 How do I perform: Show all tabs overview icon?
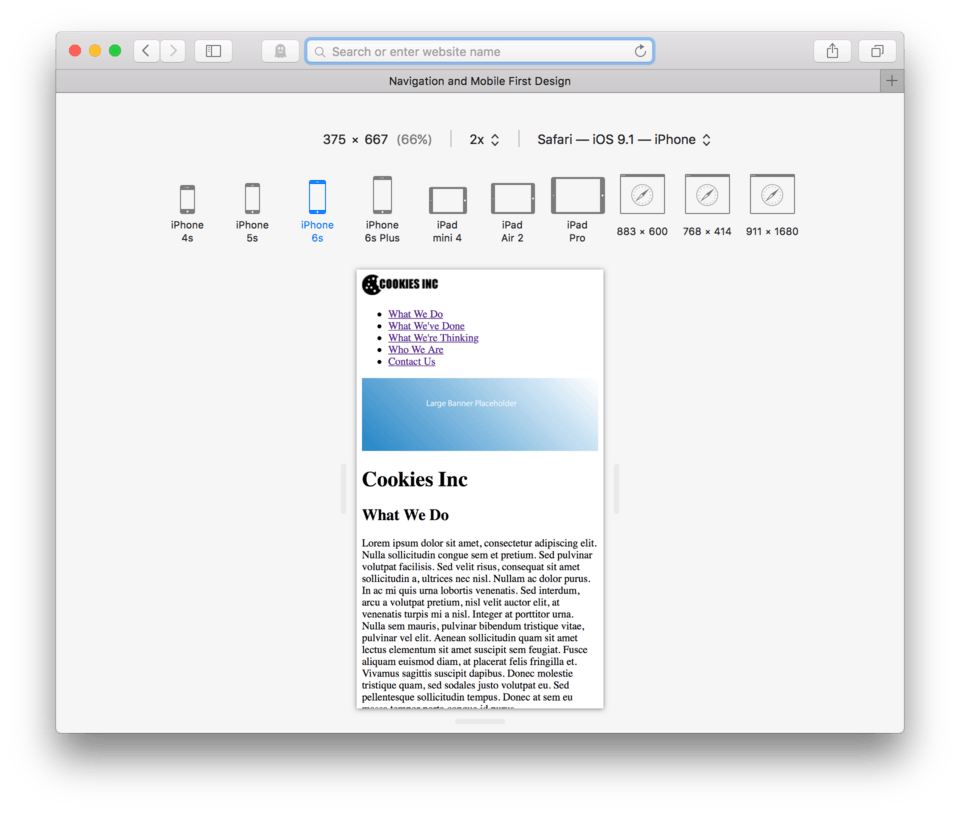point(877,51)
